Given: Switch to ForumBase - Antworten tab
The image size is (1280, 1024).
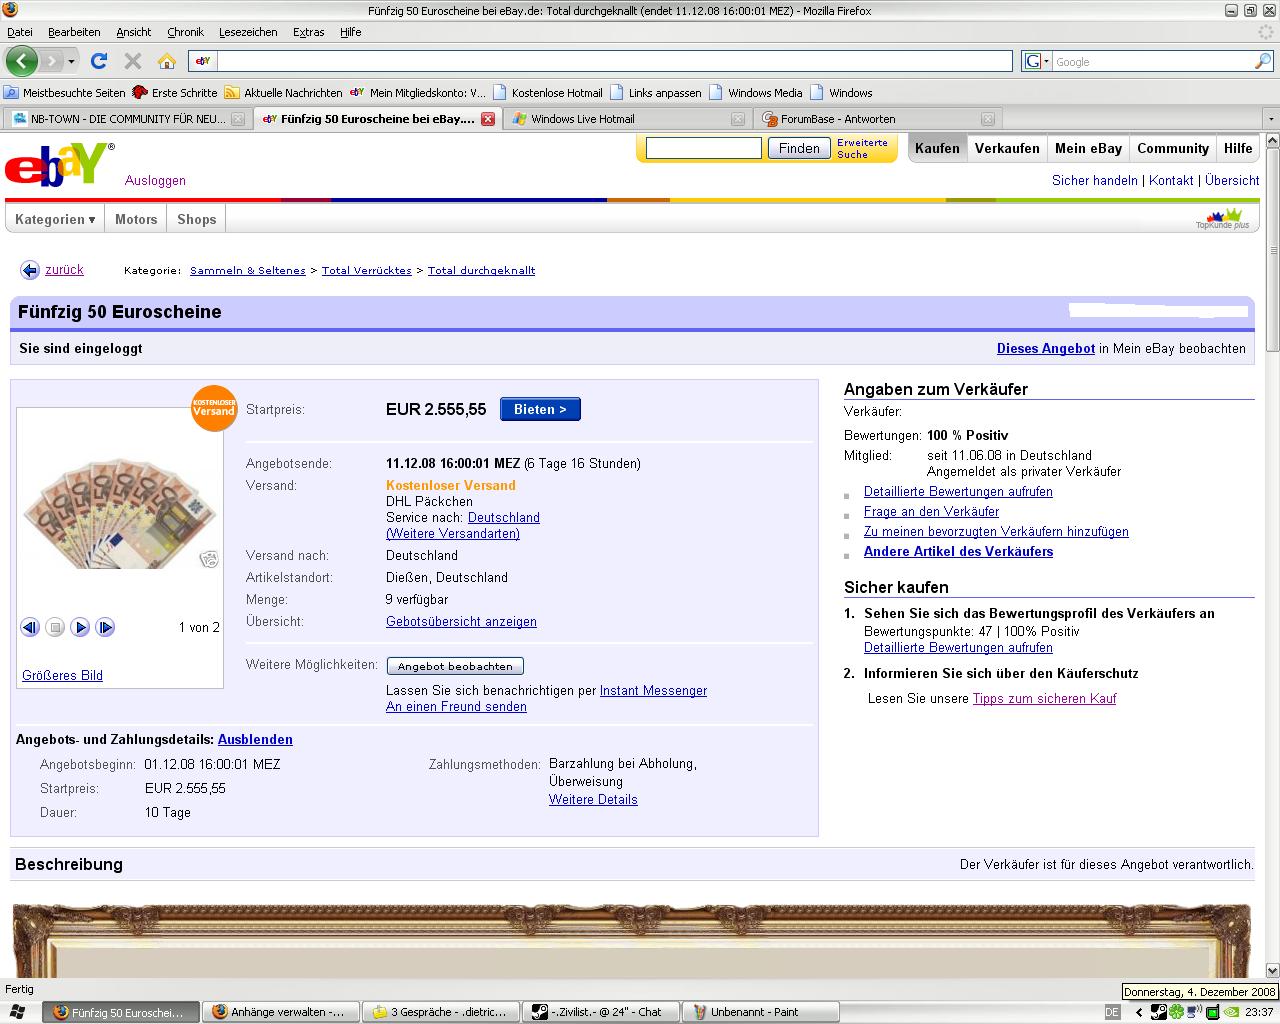Looking at the screenshot, I should point(877,118).
